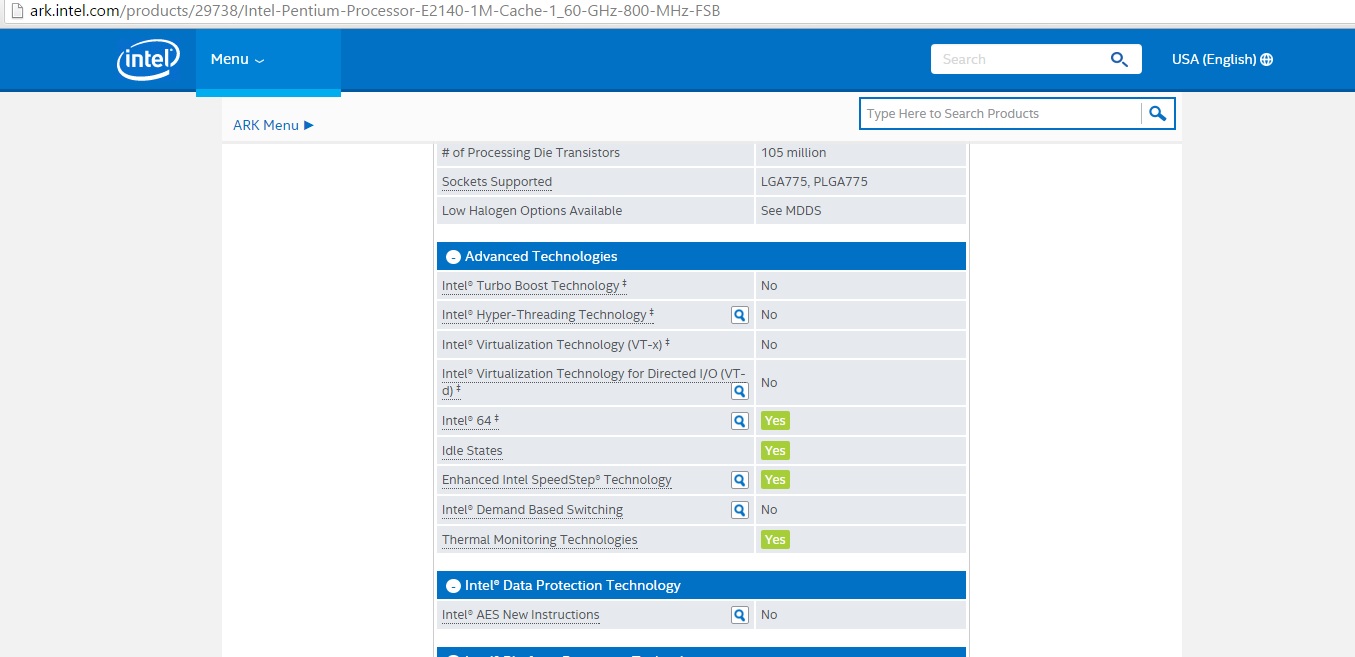
Task: Click the search icon for Hyper-Threading Technology
Action: click(740, 315)
